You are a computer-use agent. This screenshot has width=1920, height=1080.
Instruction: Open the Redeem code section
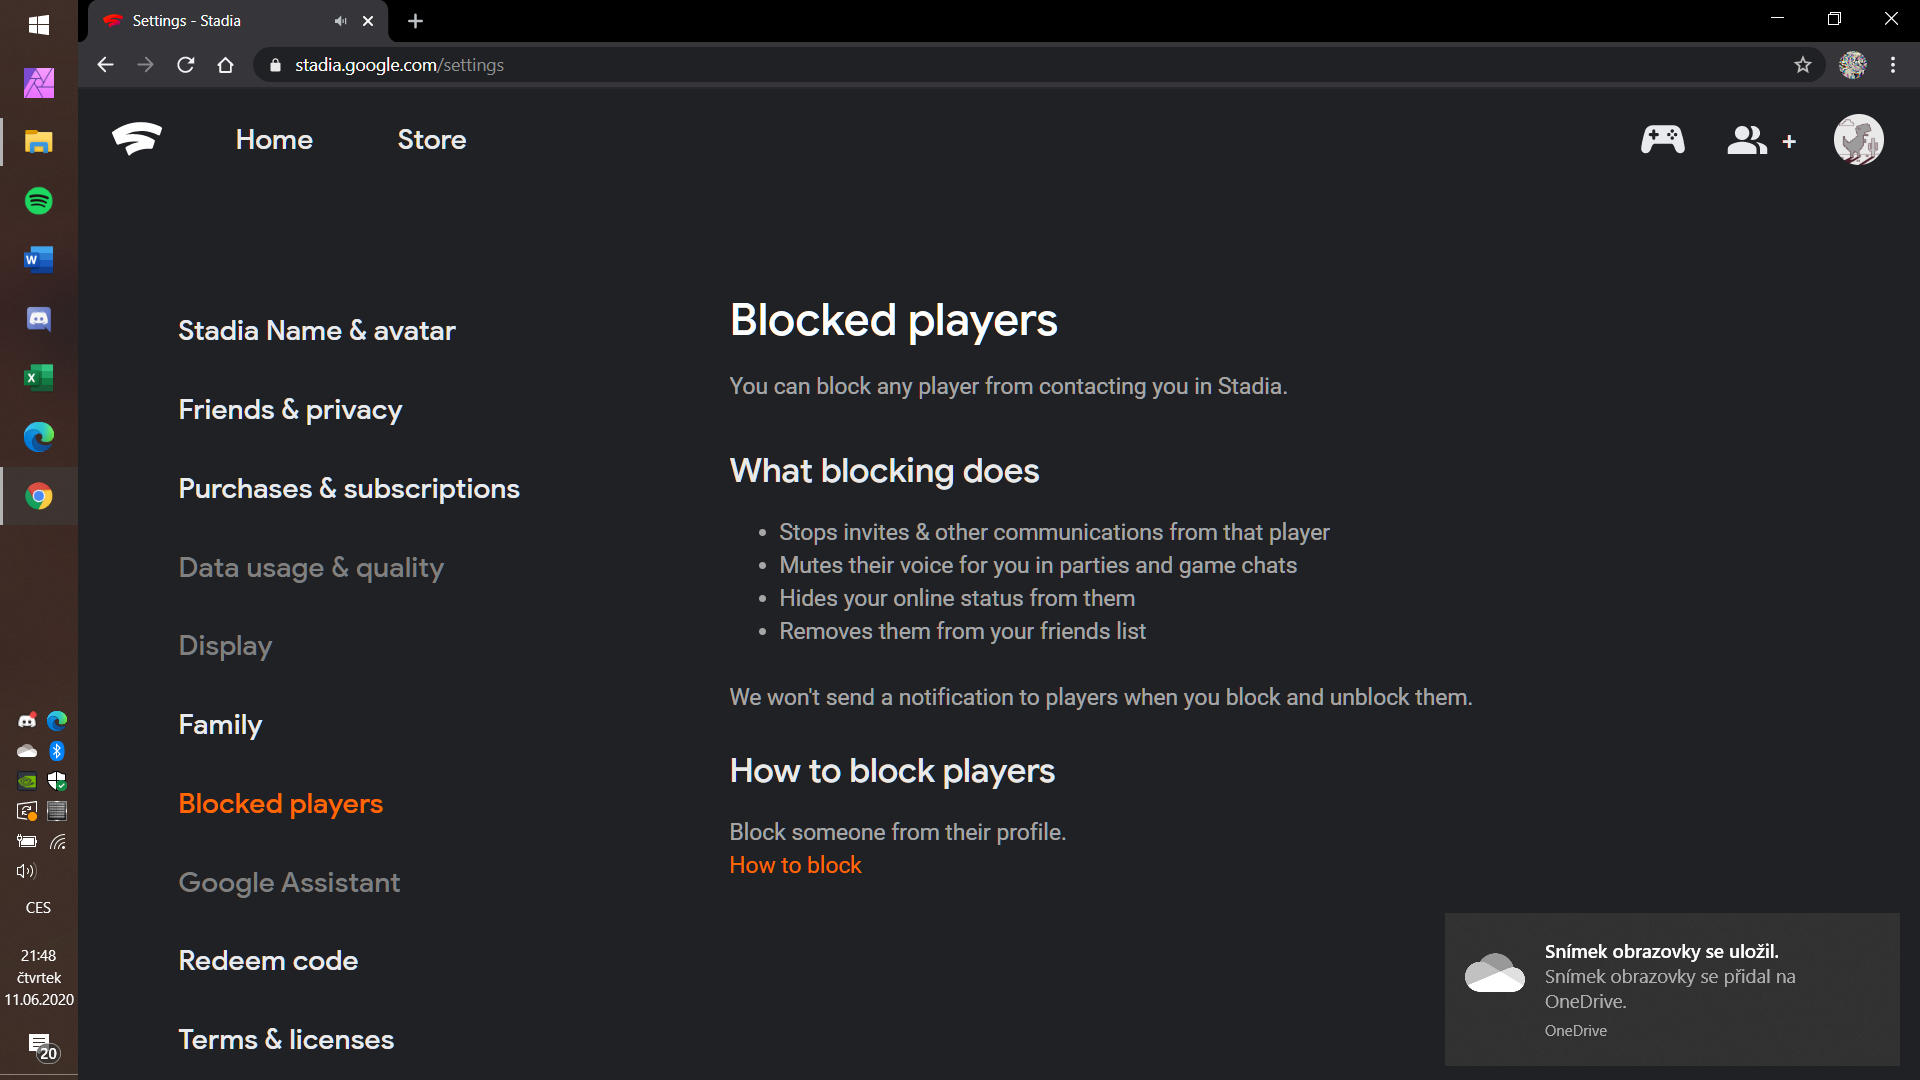[268, 961]
